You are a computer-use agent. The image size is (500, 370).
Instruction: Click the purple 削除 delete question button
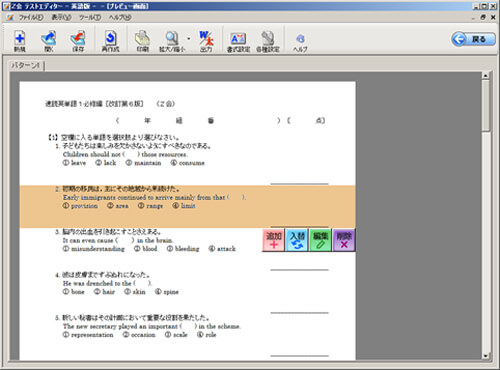coord(344,240)
